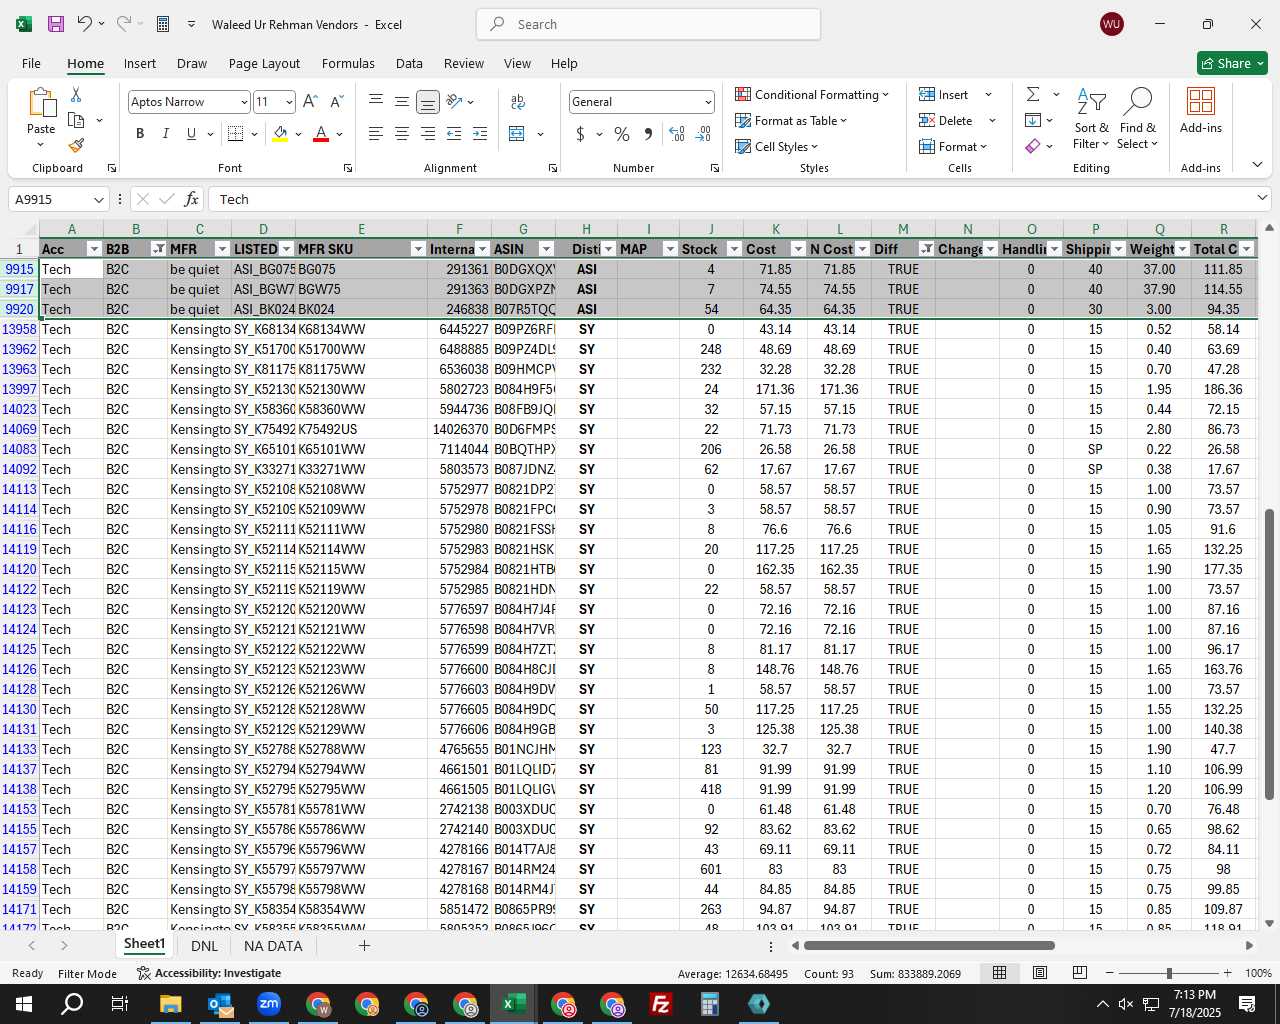
Task: Click Accessibility: Investigate in status bar
Action: (209, 973)
